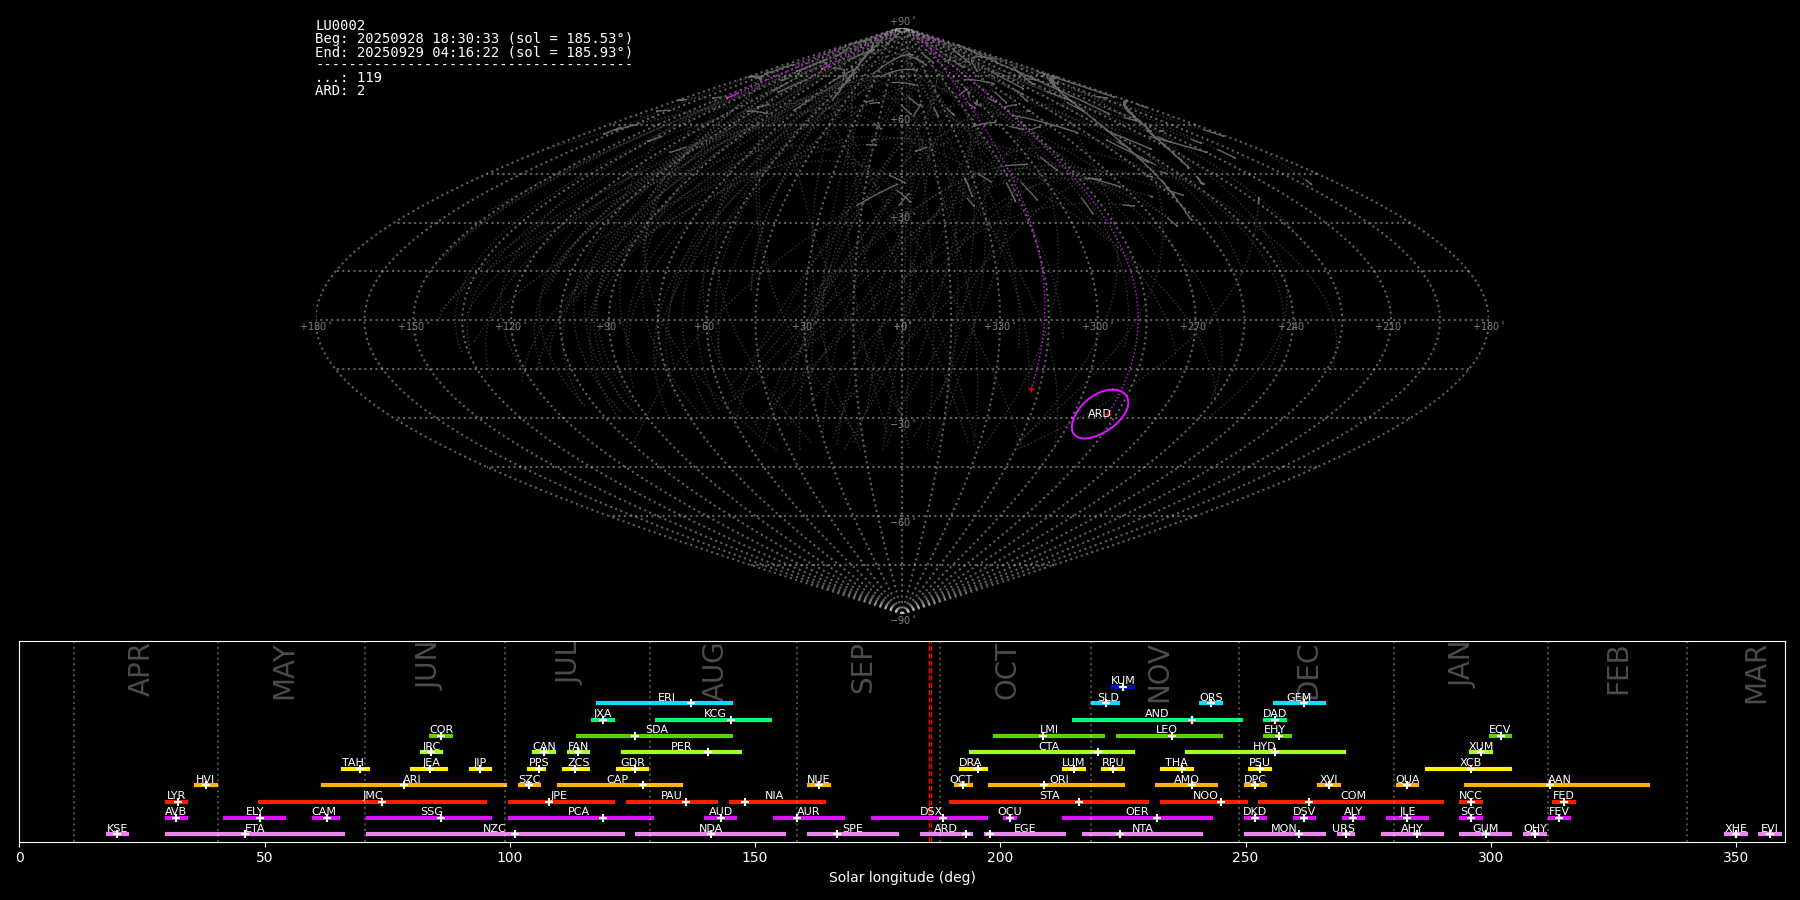Click the 'Solar longitude (deg)' axis label

[902, 878]
